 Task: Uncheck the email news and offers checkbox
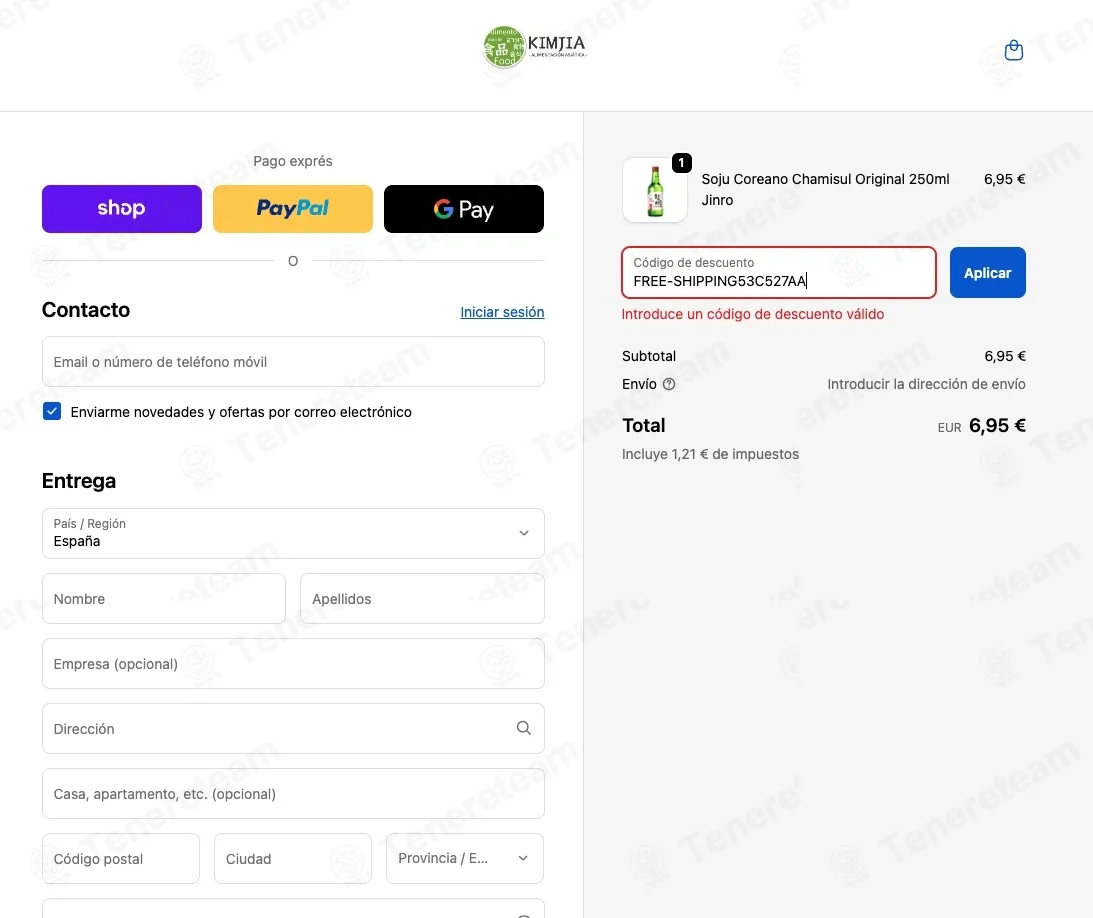[x=52, y=411]
